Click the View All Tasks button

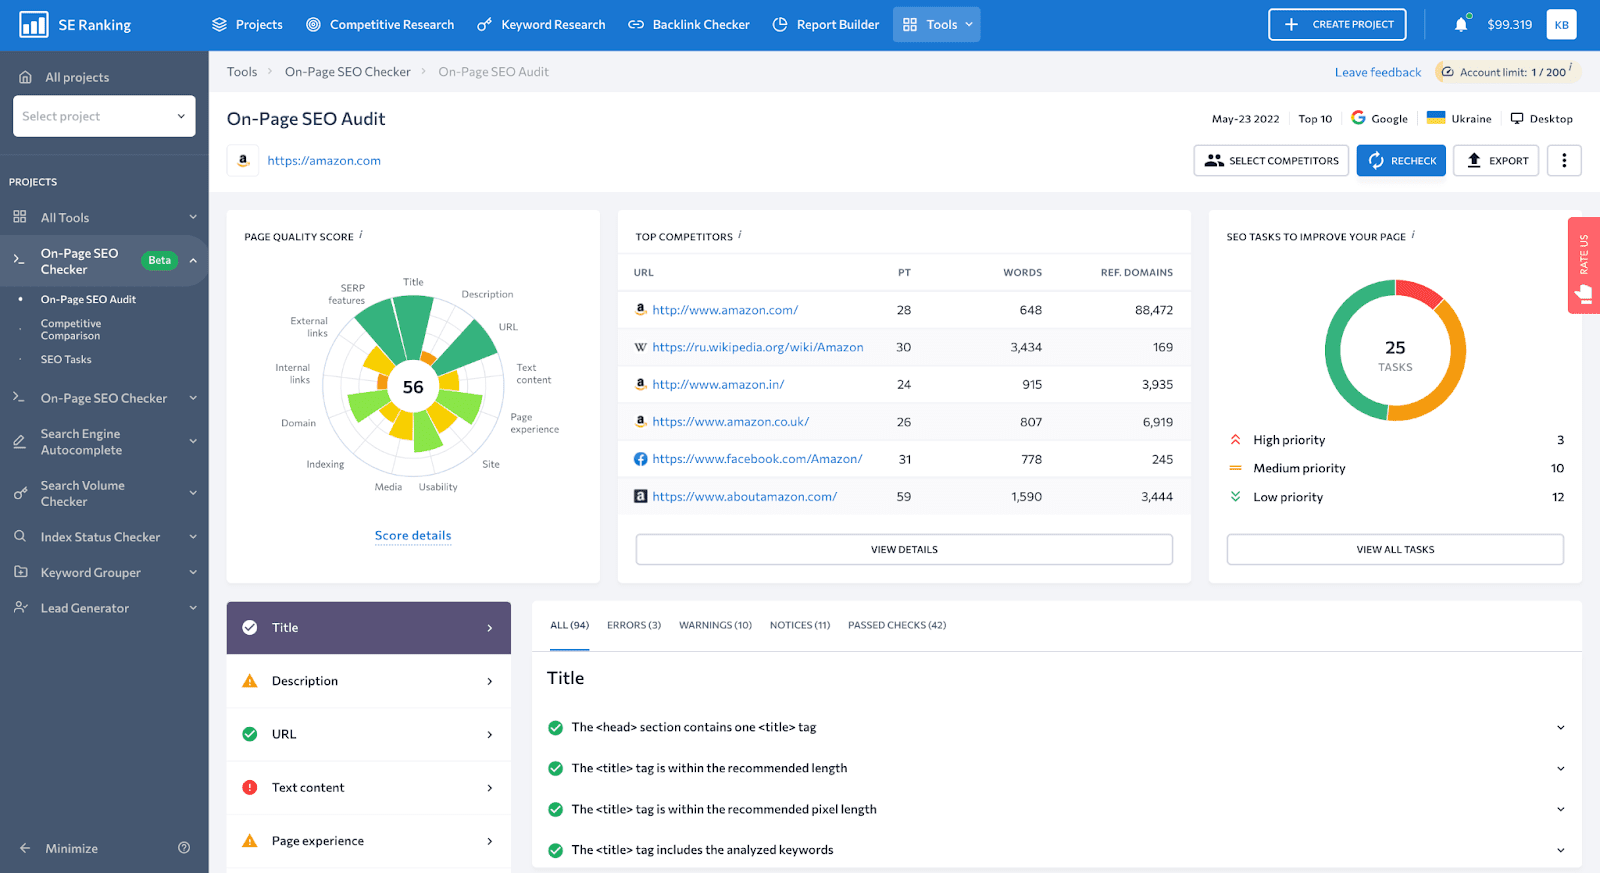(1395, 549)
